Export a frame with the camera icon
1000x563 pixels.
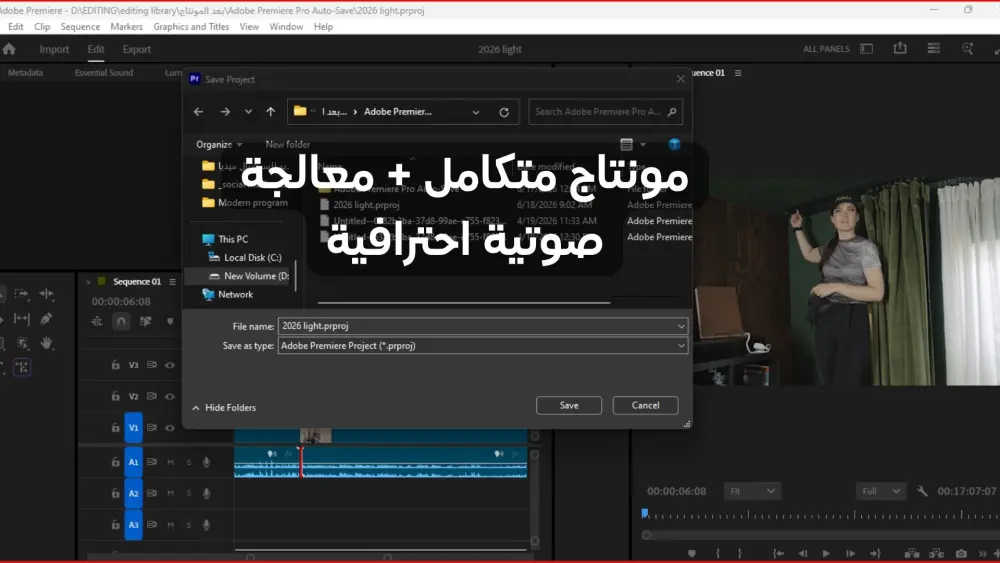pyautogui.click(x=961, y=553)
